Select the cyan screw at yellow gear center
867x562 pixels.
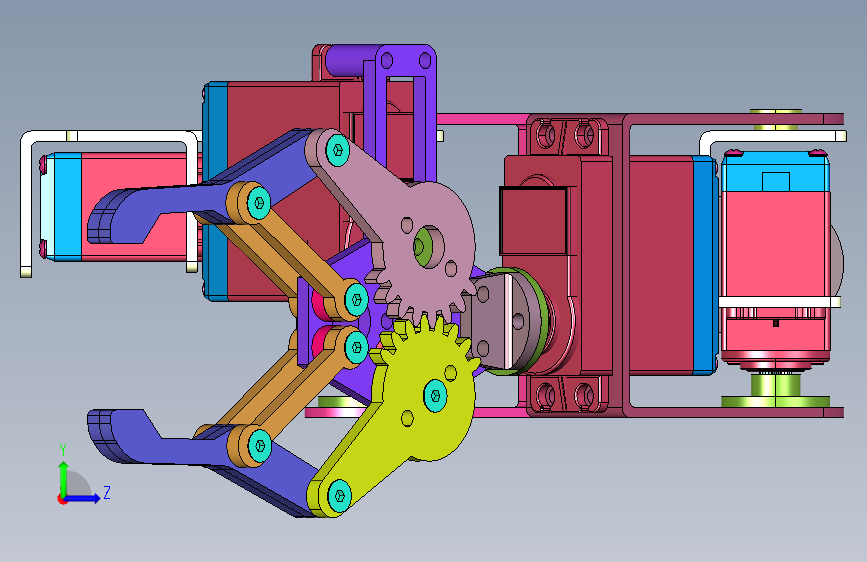(435, 396)
